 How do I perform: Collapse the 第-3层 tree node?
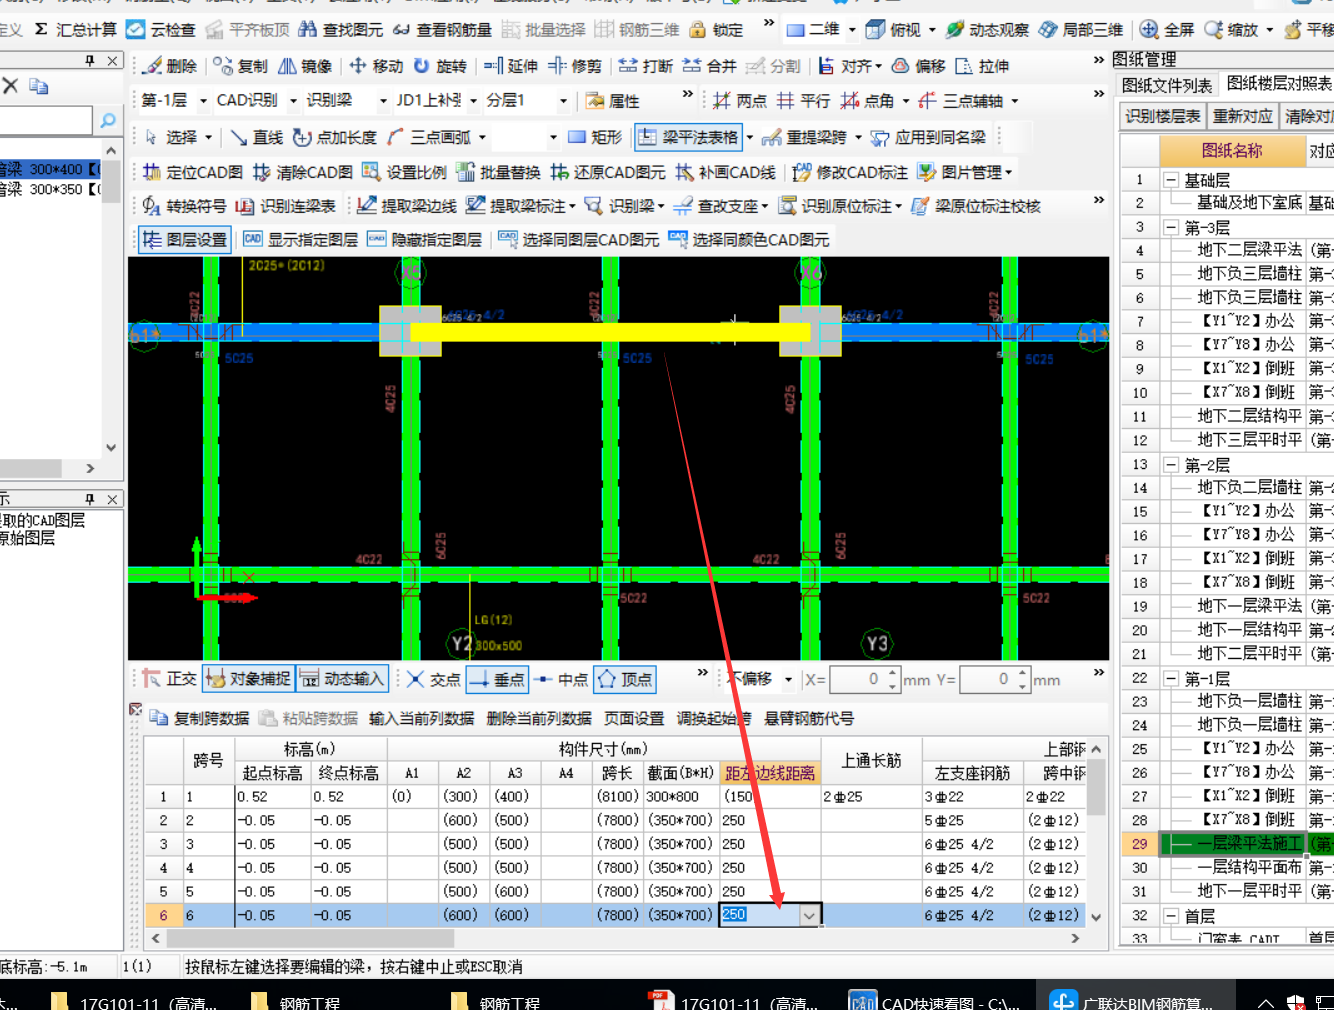pos(1171,227)
